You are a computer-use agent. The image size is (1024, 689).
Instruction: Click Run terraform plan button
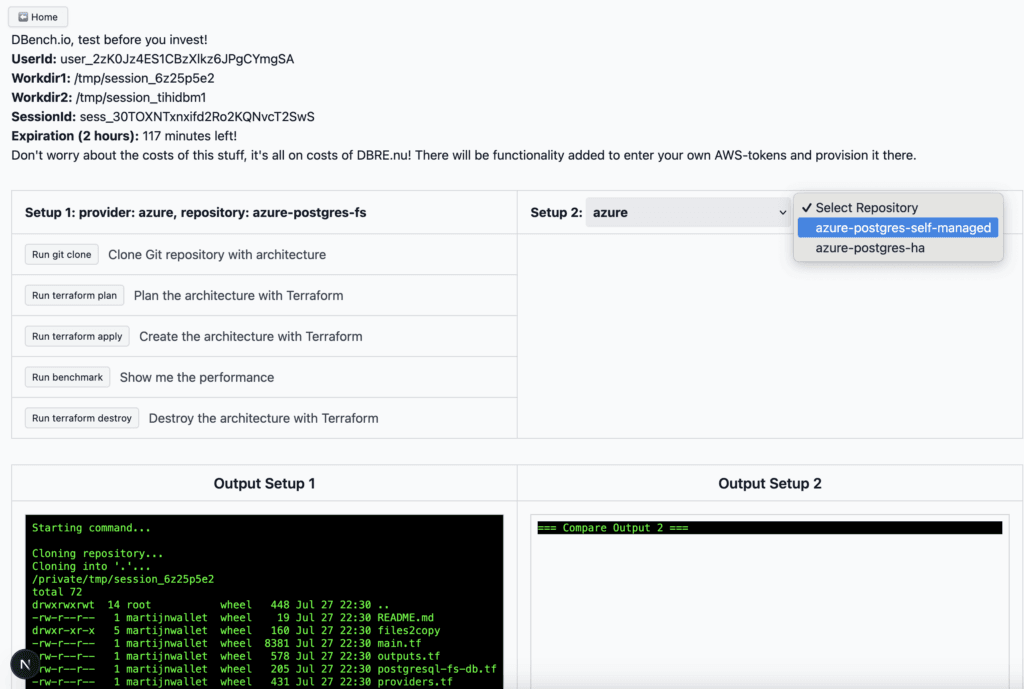pyautogui.click(x=74, y=295)
